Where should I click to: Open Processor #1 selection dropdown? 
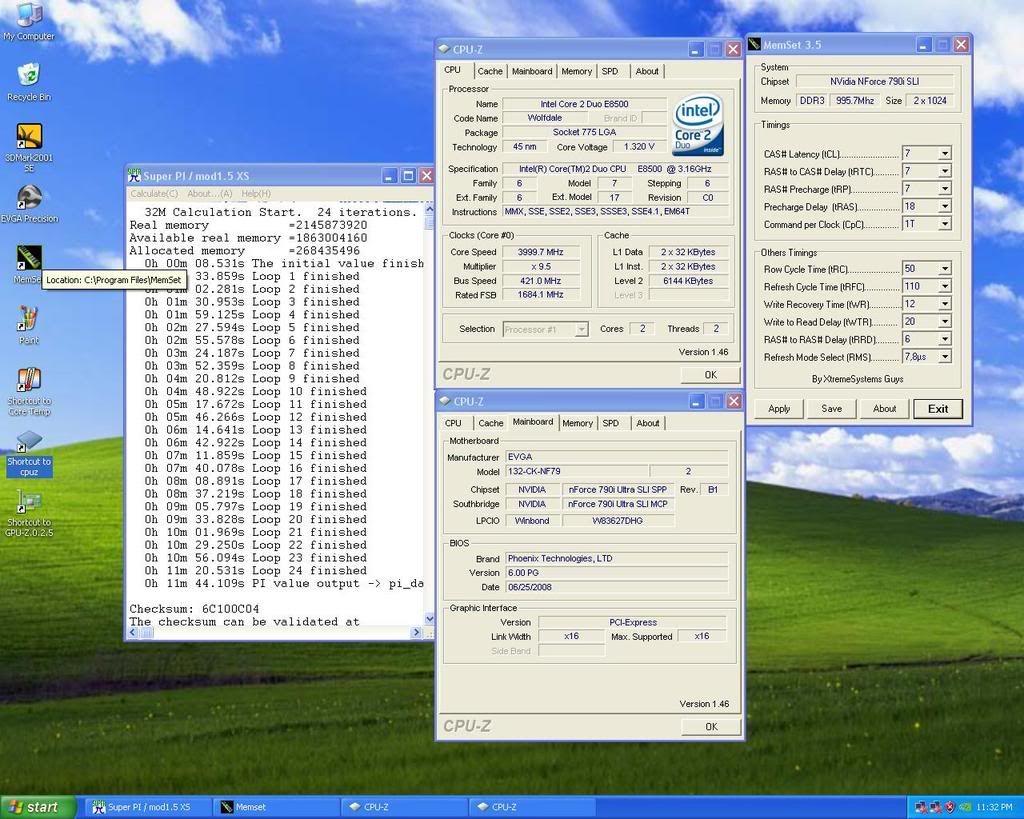click(581, 330)
